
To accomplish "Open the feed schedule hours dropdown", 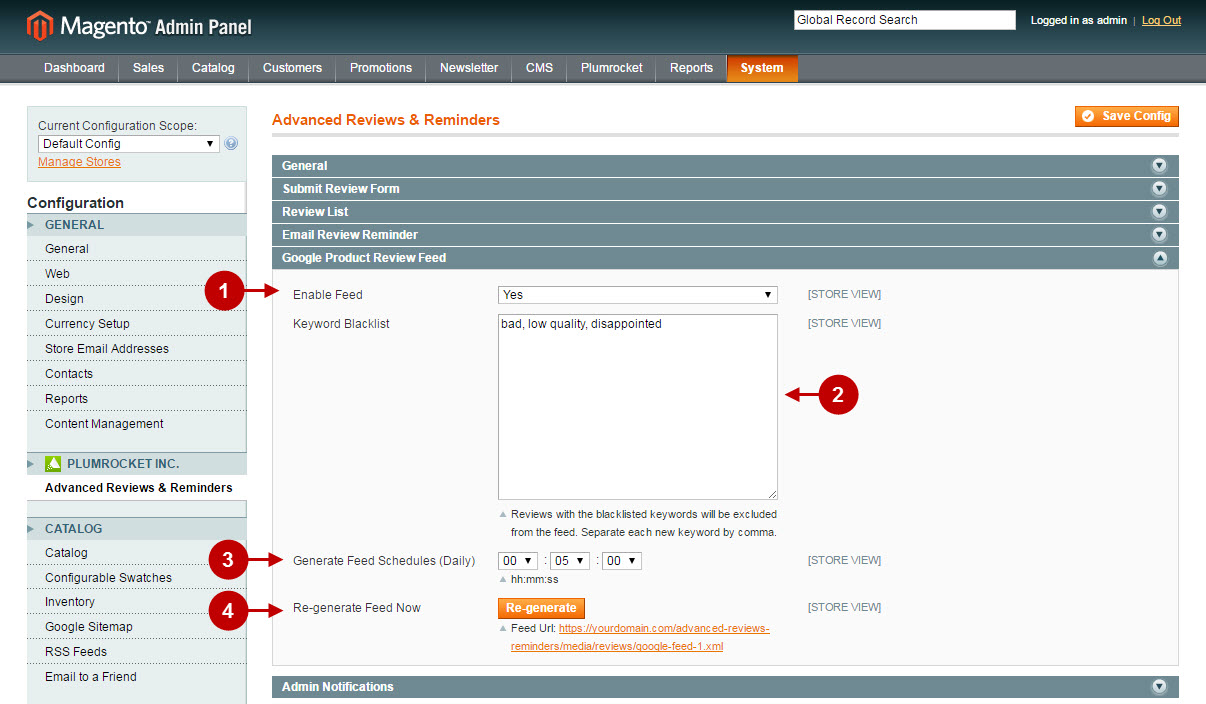I will pyautogui.click(x=518, y=561).
